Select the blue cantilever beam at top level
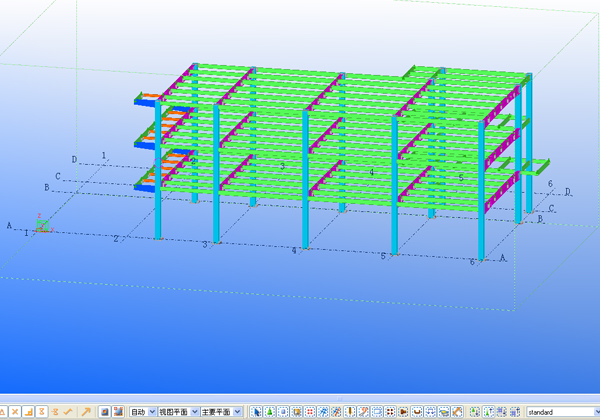 144,102
